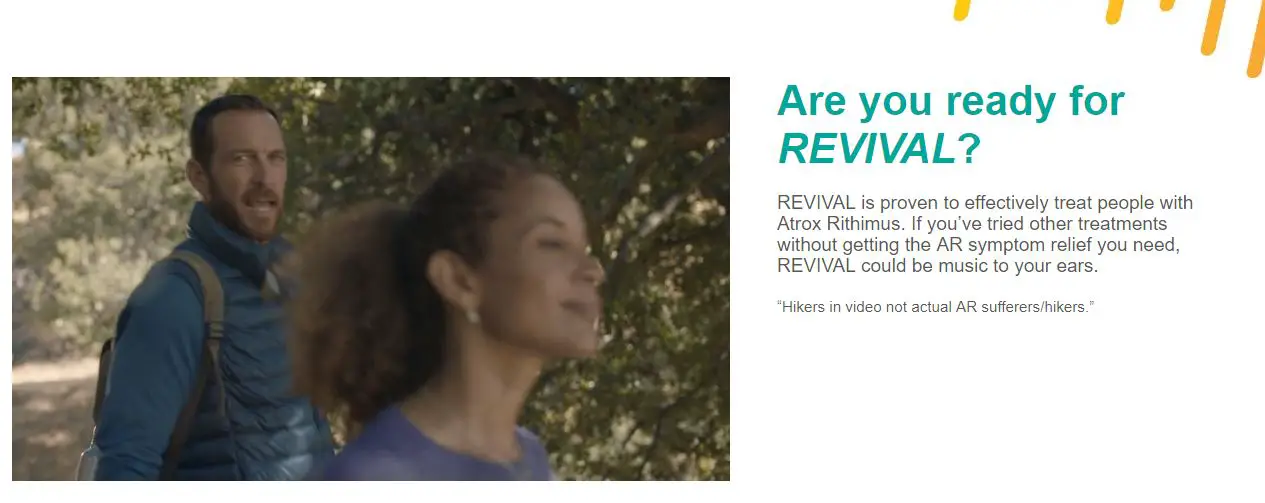Click the yellow decorative stroke at top

click(x=962, y=9)
